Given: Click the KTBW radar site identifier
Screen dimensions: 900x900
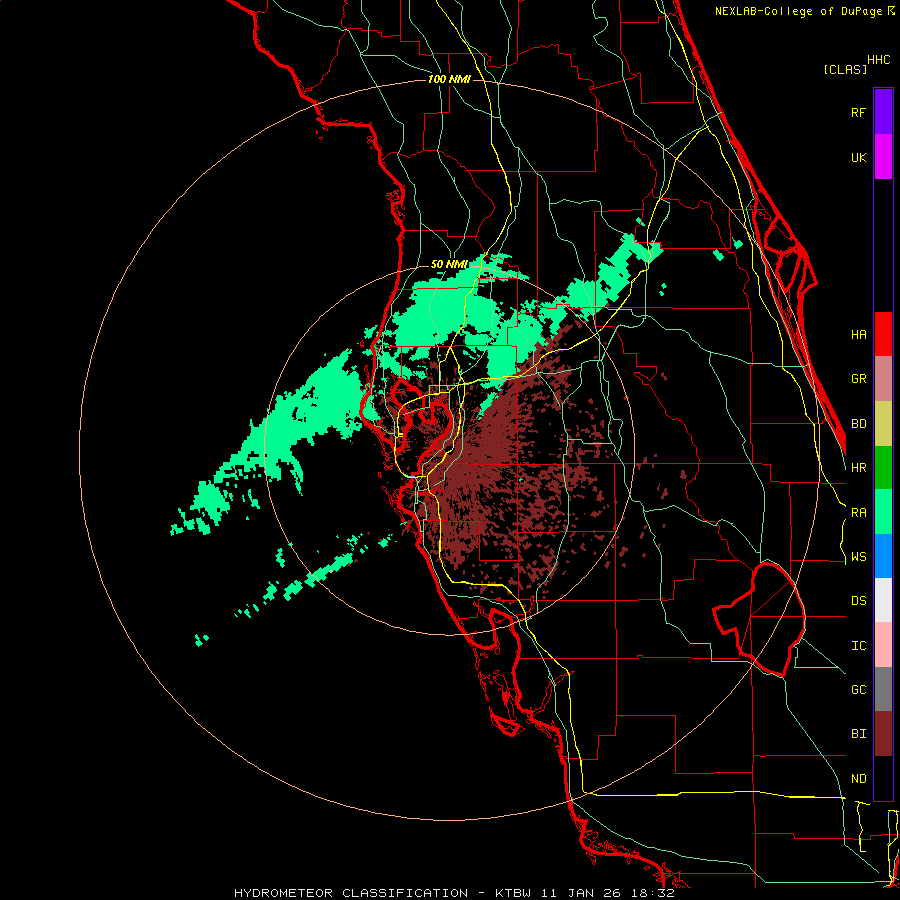Looking at the screenshot, I should pyautogui.click(x=513, y=893).
